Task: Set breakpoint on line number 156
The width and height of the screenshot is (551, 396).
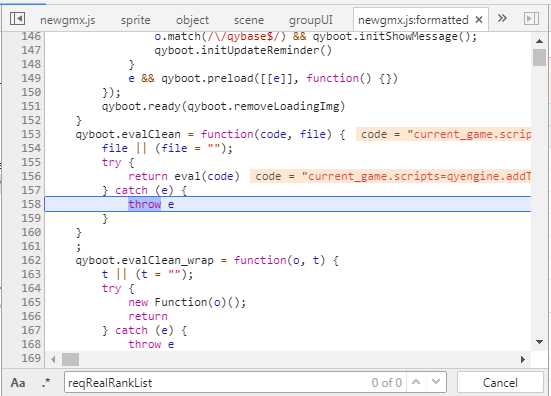Action: (x=31, y=176)
